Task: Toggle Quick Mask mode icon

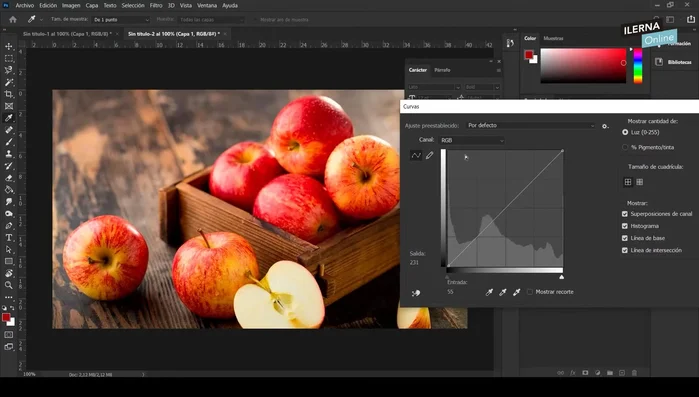Action: coord(8,335)
